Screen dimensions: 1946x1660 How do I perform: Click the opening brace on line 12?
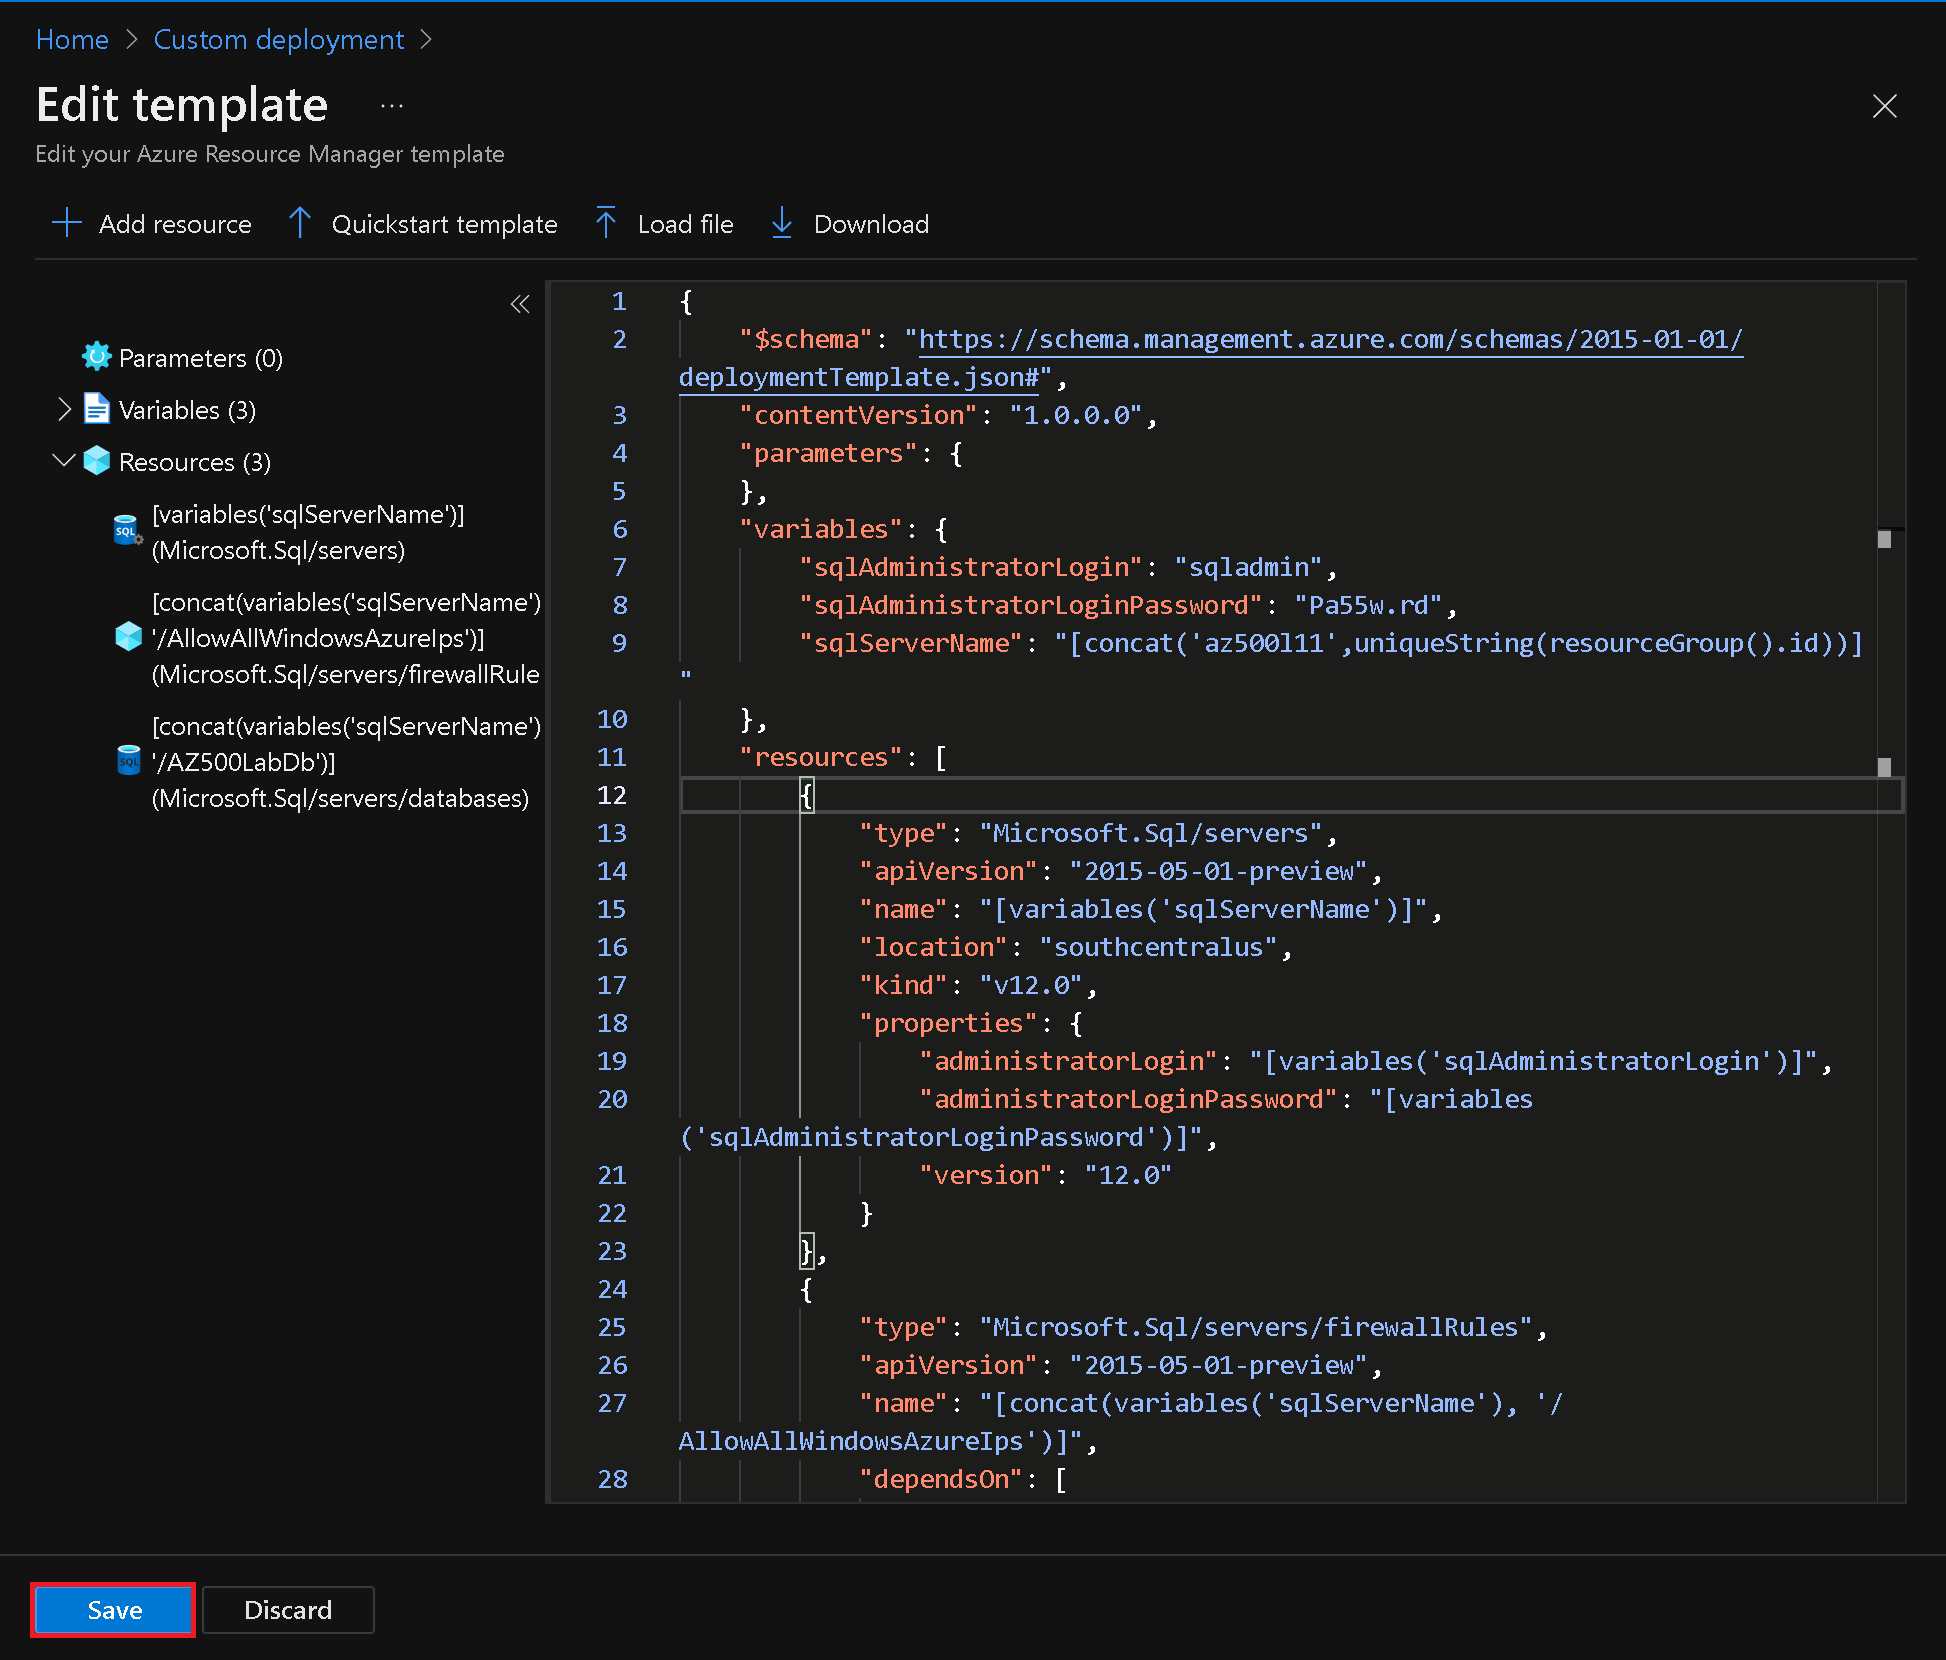click(806, 795)
